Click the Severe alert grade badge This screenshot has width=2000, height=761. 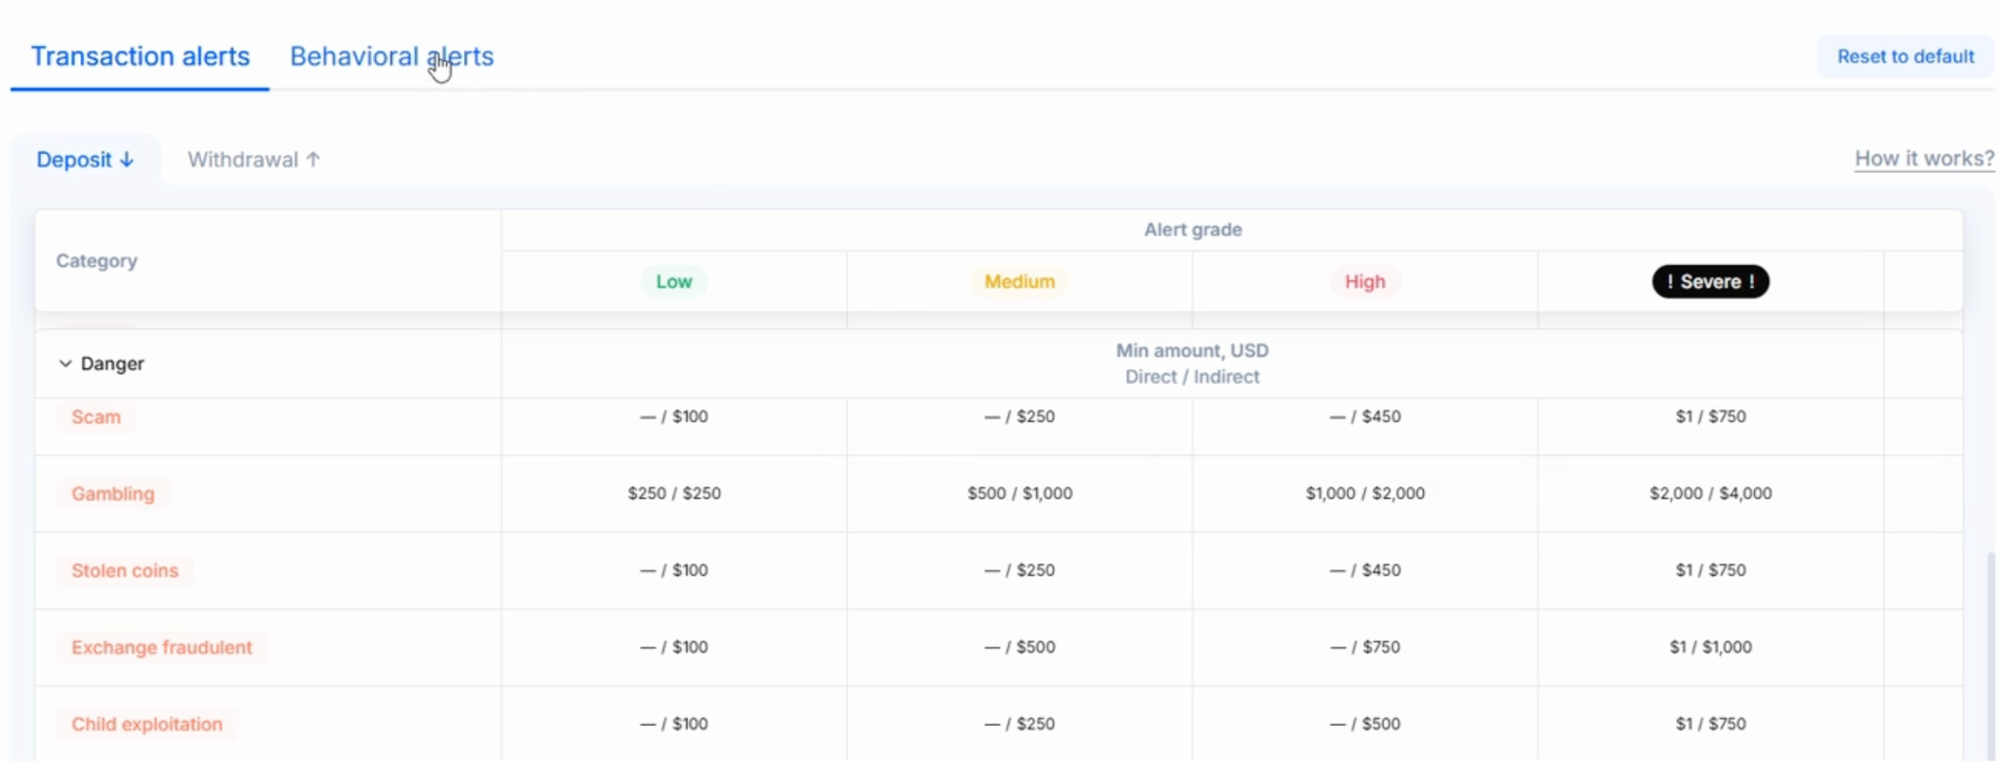point(1710,282)
